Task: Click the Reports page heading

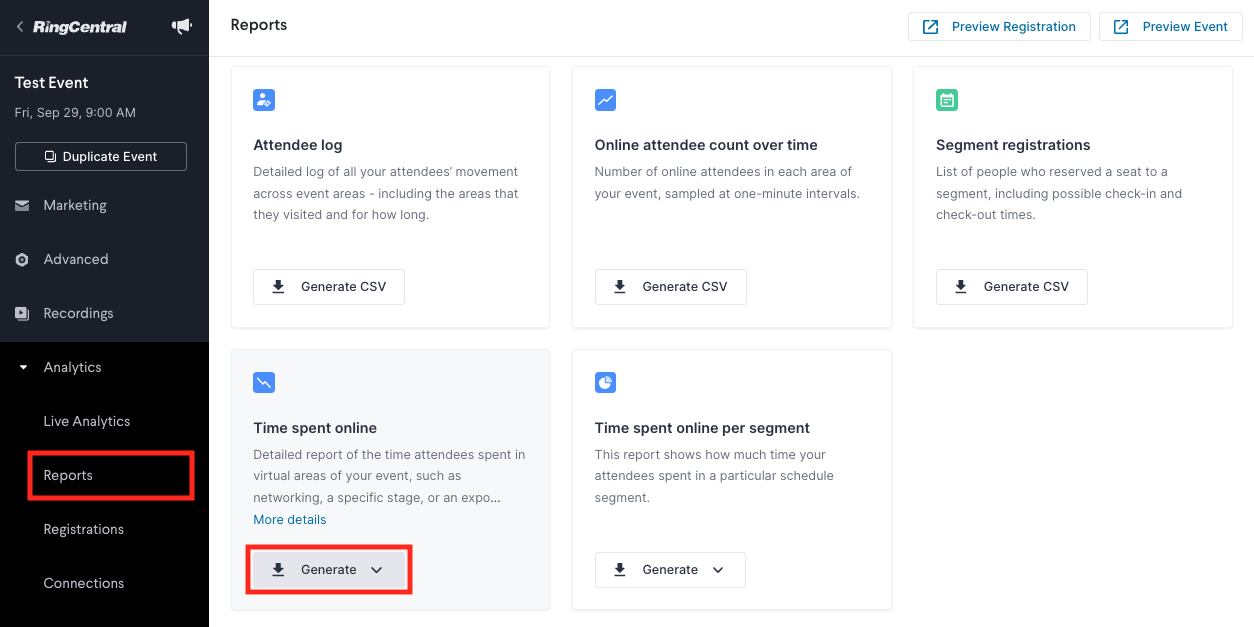Action: pyautogui.click(x=259, y=25)
